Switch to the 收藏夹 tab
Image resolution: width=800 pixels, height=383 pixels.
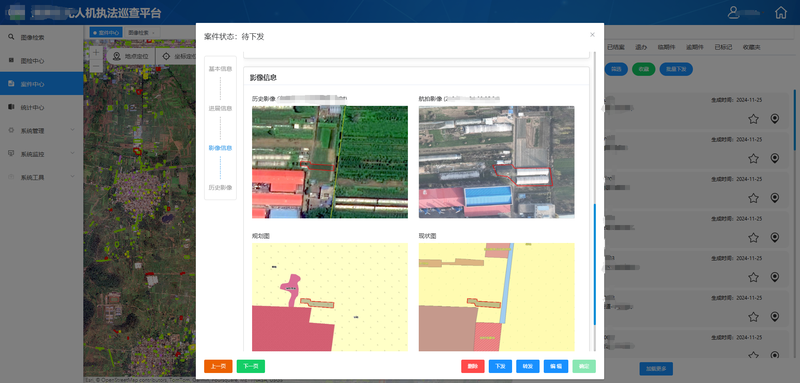[x=752, y=47]
